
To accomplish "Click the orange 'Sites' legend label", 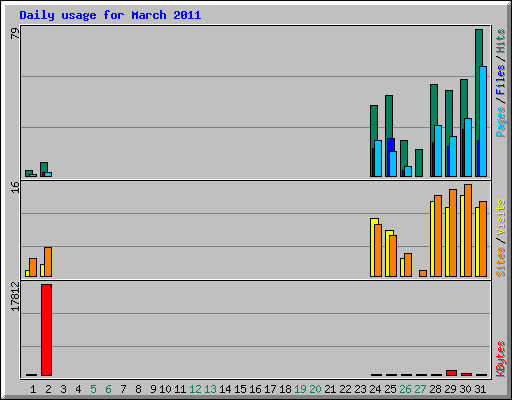I will coord(500,262).
